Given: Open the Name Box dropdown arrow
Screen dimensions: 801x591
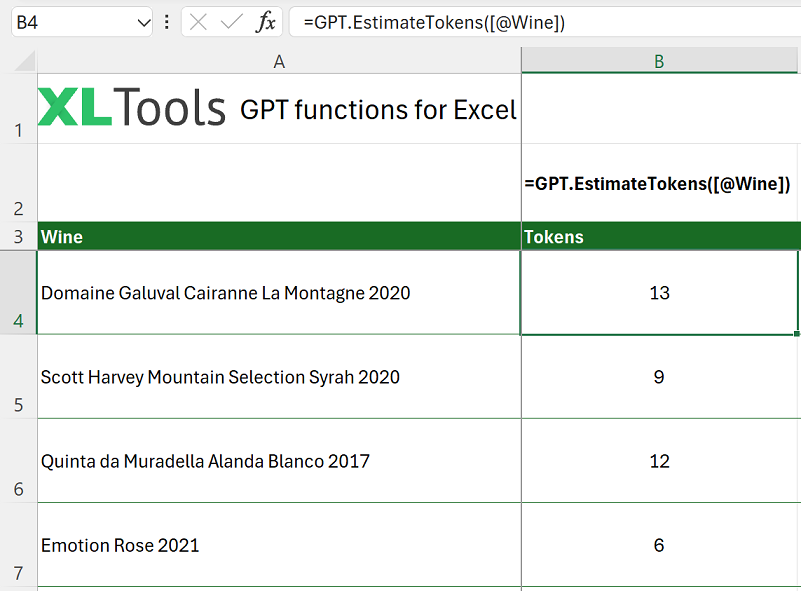Looking at the screenshot, I should (x=141, y=20).
